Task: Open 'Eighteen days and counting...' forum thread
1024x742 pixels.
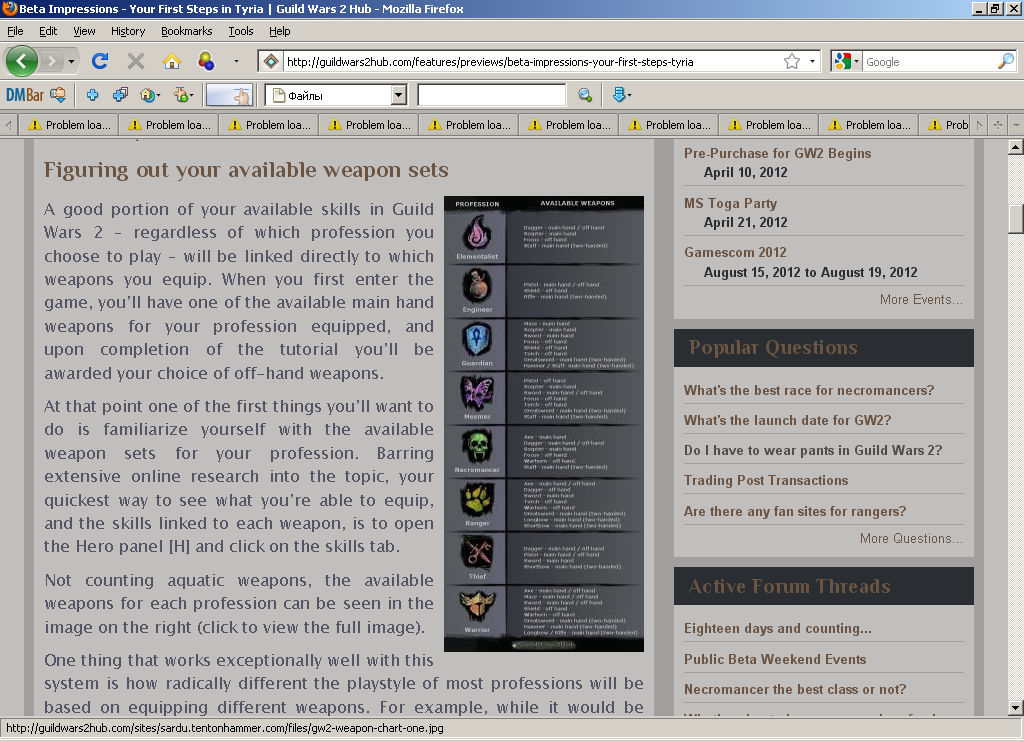Action: [777, 628]
